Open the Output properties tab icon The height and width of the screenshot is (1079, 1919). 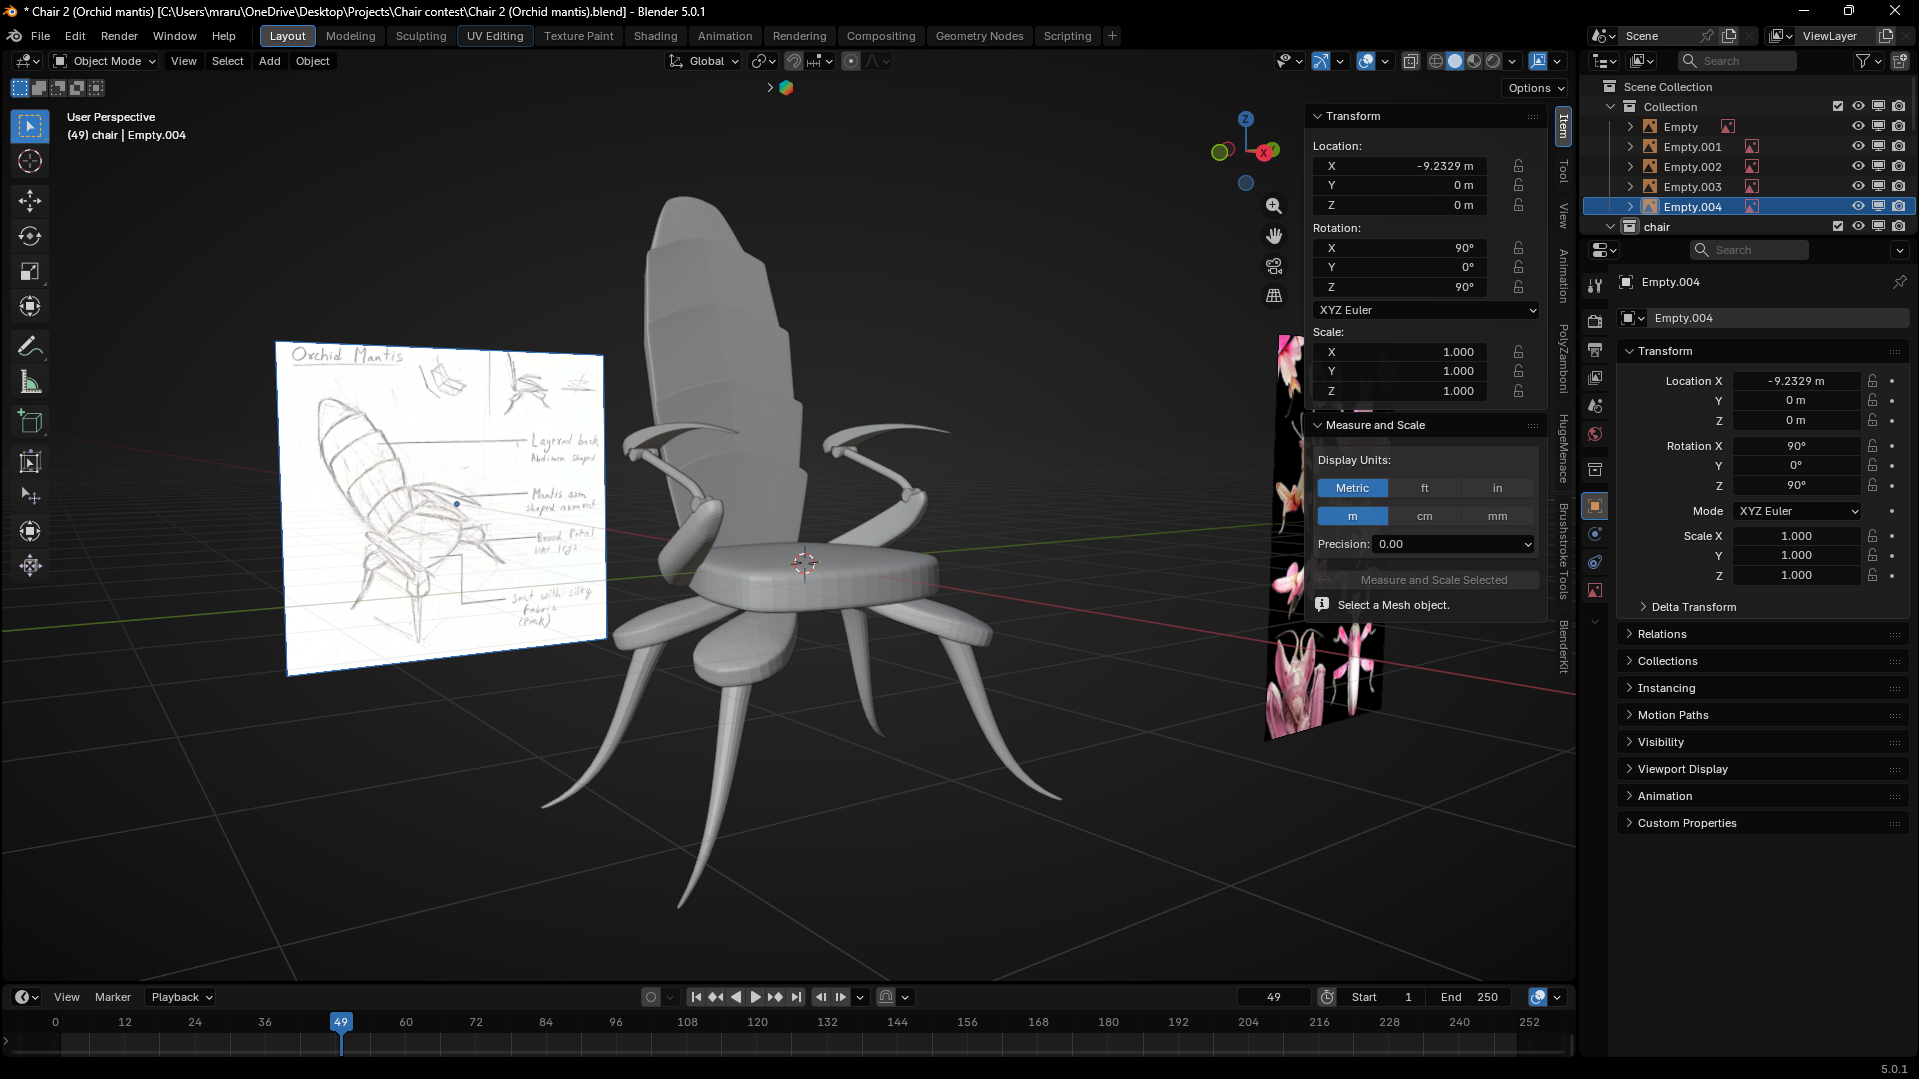click(1595, 349)
